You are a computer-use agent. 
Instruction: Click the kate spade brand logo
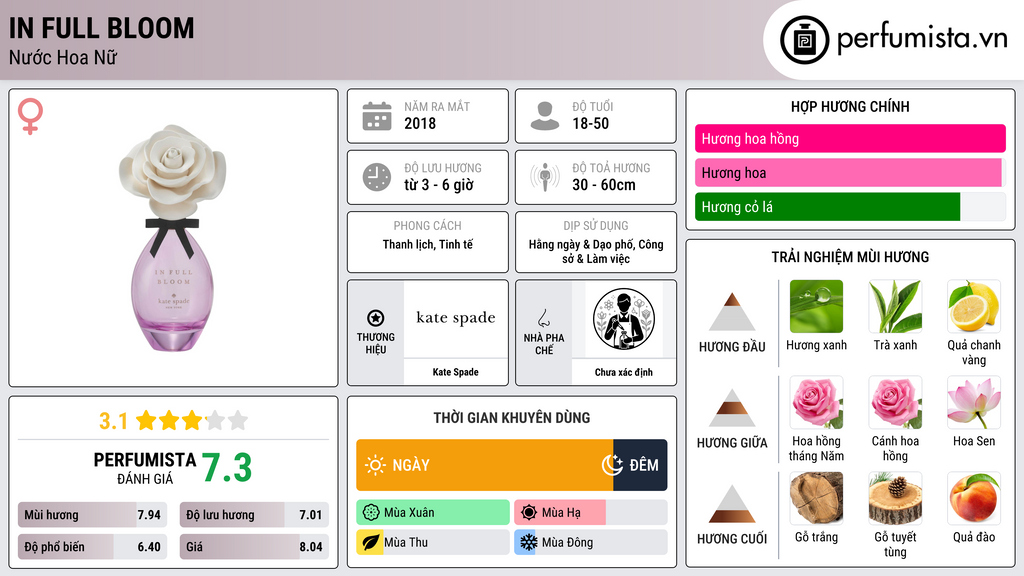456,318
